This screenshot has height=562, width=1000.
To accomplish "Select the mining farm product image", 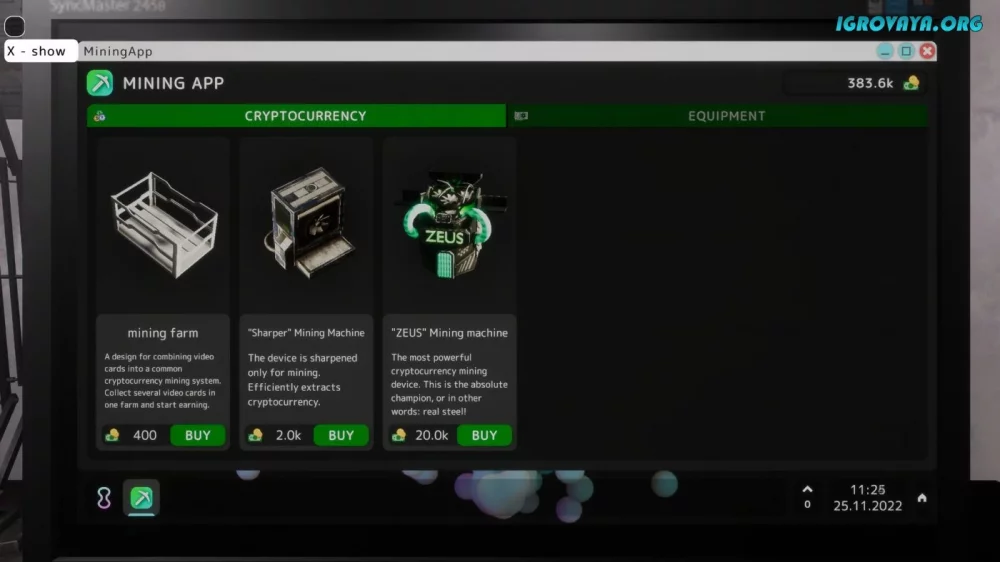I will [163, 225].
